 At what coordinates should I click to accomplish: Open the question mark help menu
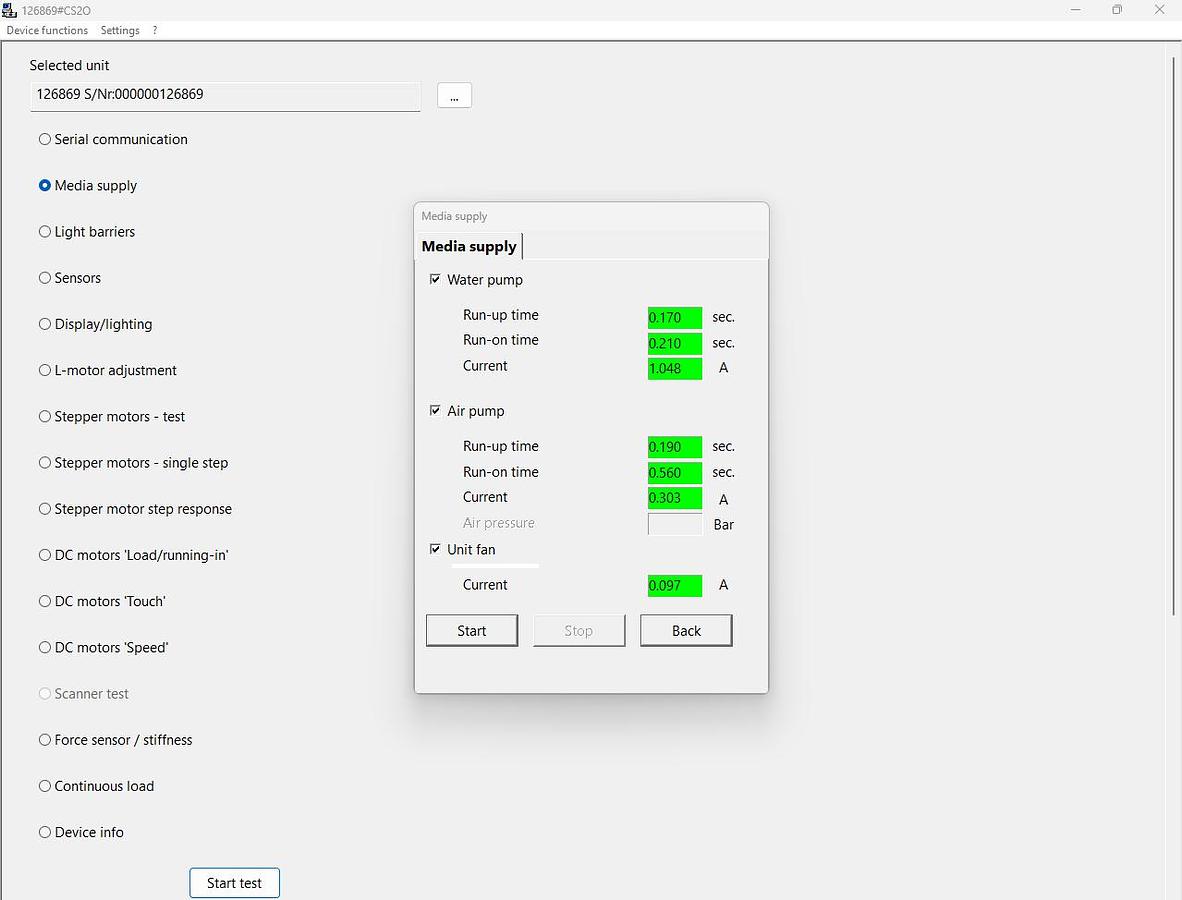155,30
